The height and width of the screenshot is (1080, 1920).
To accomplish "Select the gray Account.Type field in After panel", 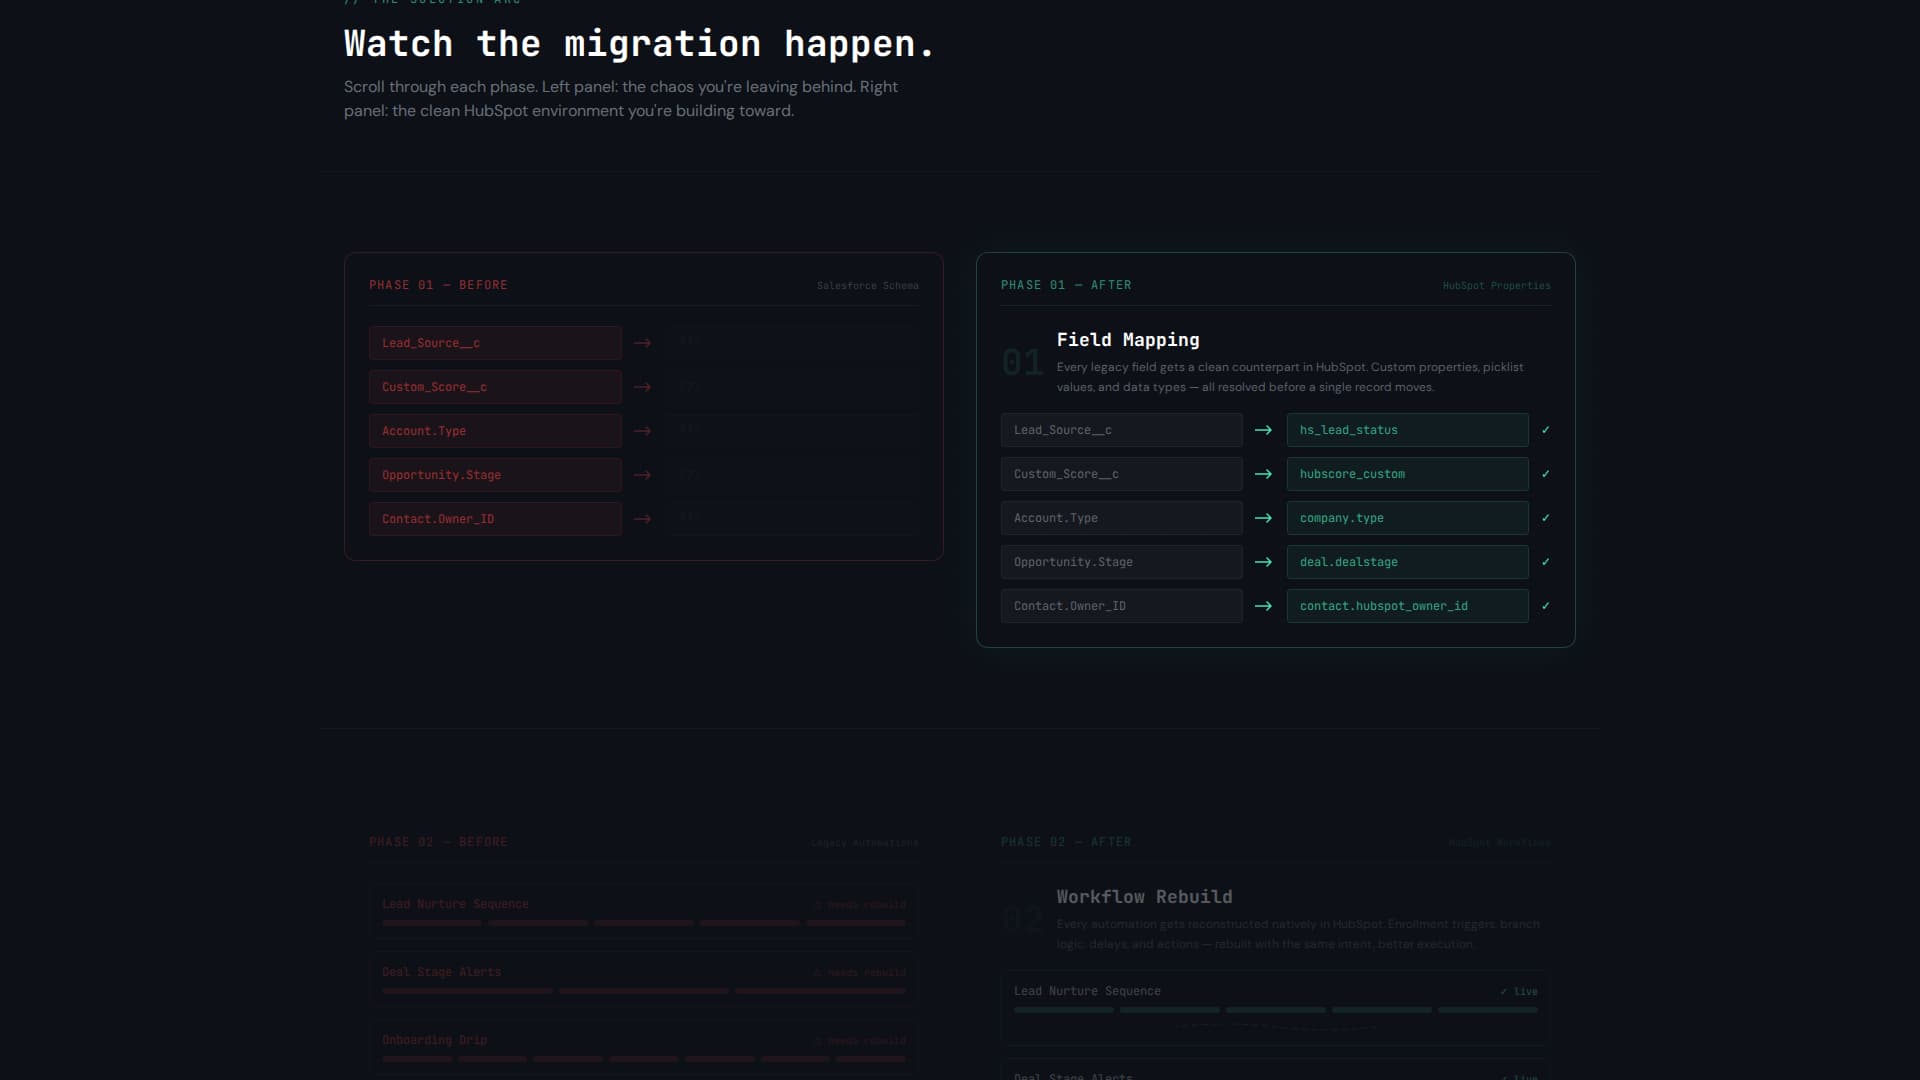I will (1122, 518).
